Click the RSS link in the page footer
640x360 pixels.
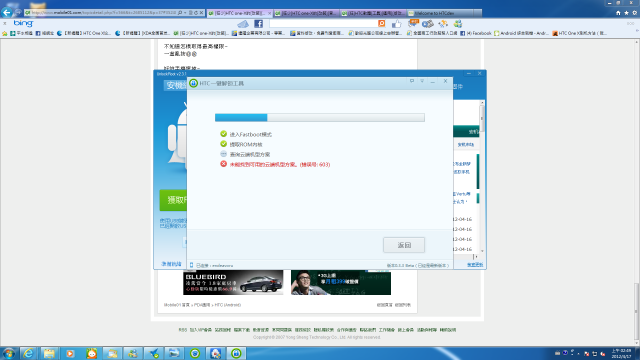point(182,330)
